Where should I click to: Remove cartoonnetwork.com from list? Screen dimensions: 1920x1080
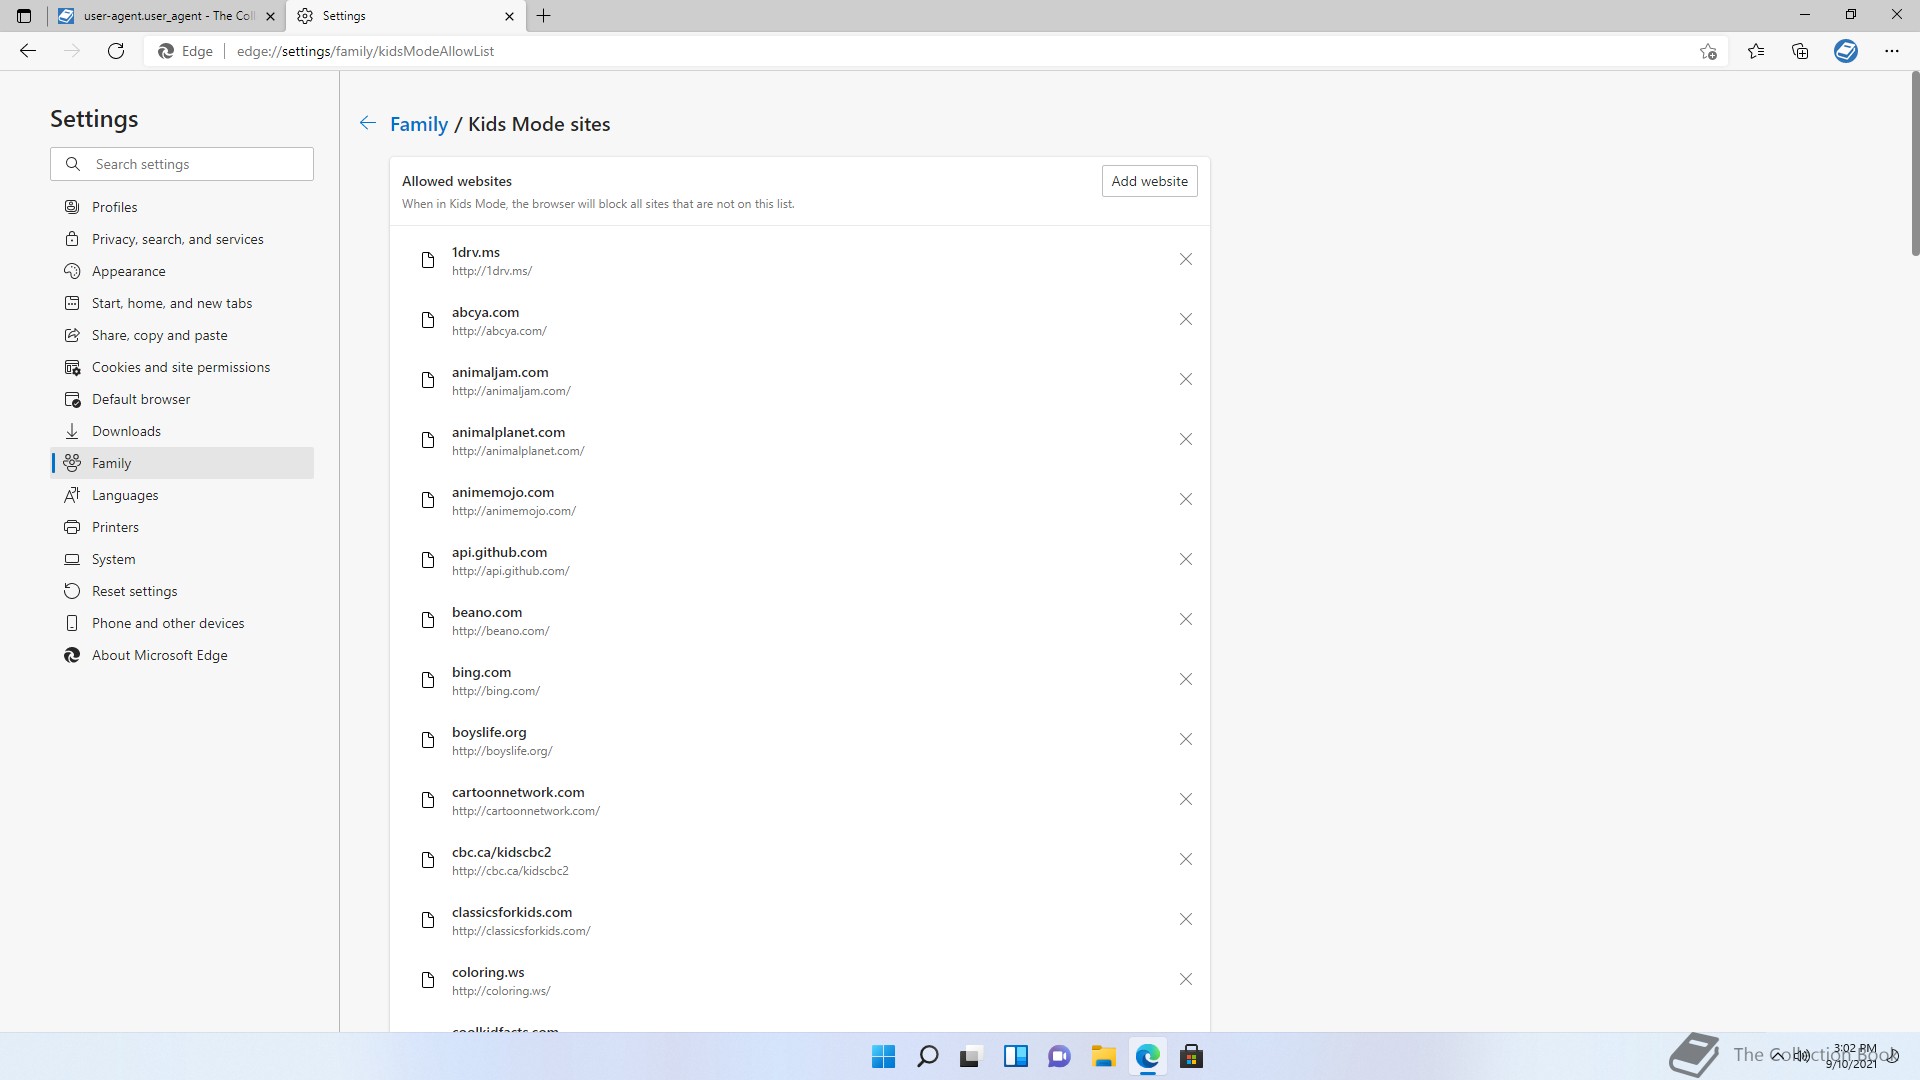pyautogui.click(x=1185, y=799)
